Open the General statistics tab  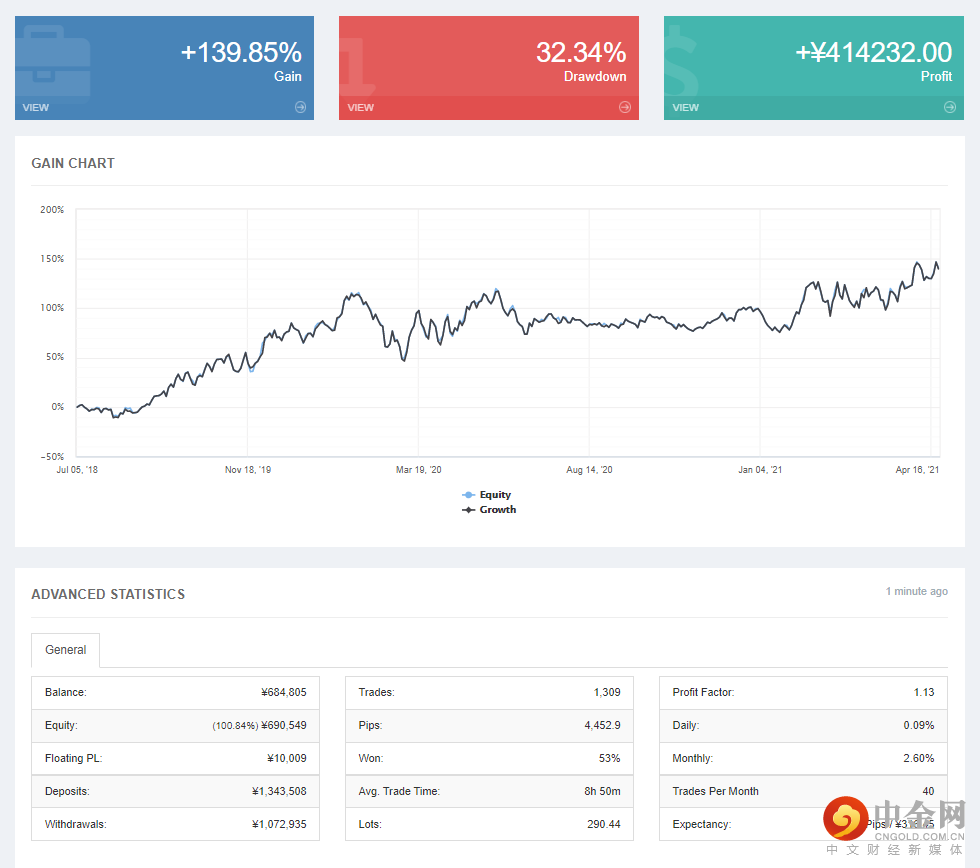pos(66,650)
